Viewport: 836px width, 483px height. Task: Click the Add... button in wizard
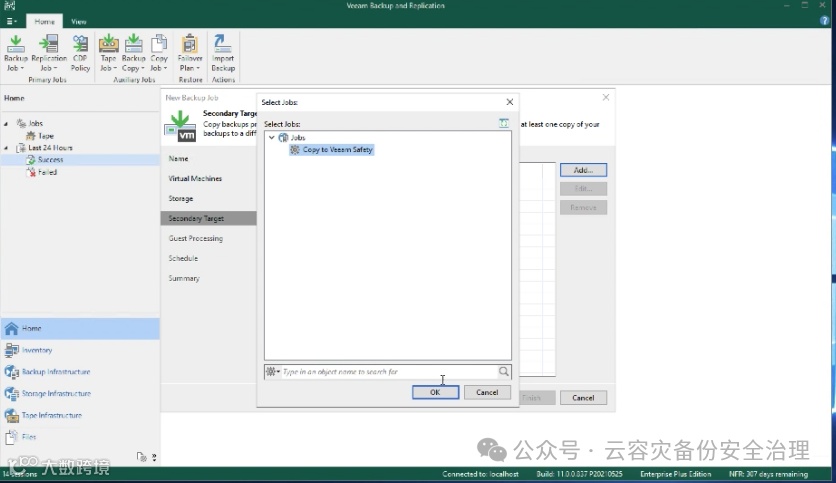583,170
